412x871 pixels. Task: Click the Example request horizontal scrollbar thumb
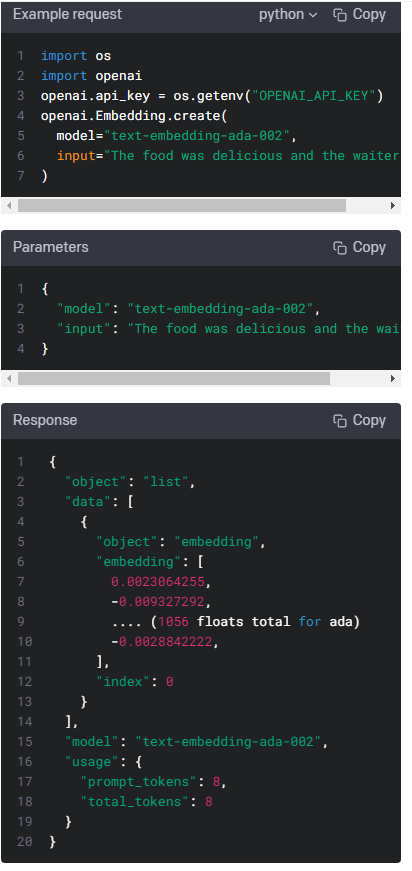coord(182,206)
